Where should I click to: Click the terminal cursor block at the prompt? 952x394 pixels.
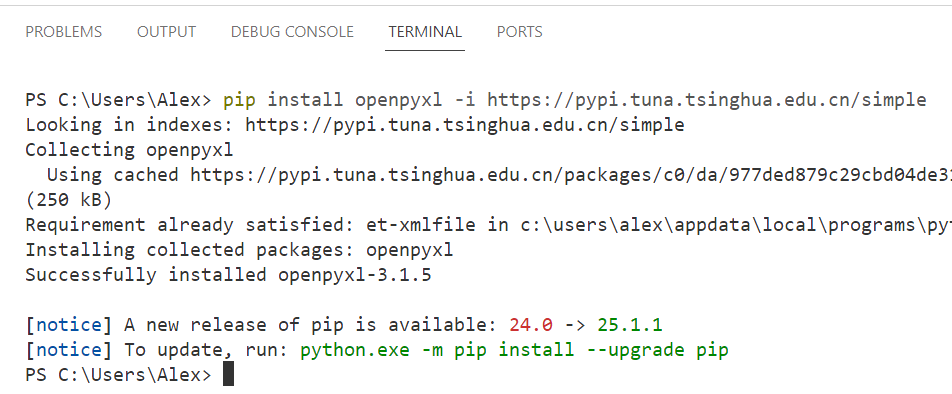(228, 375)
